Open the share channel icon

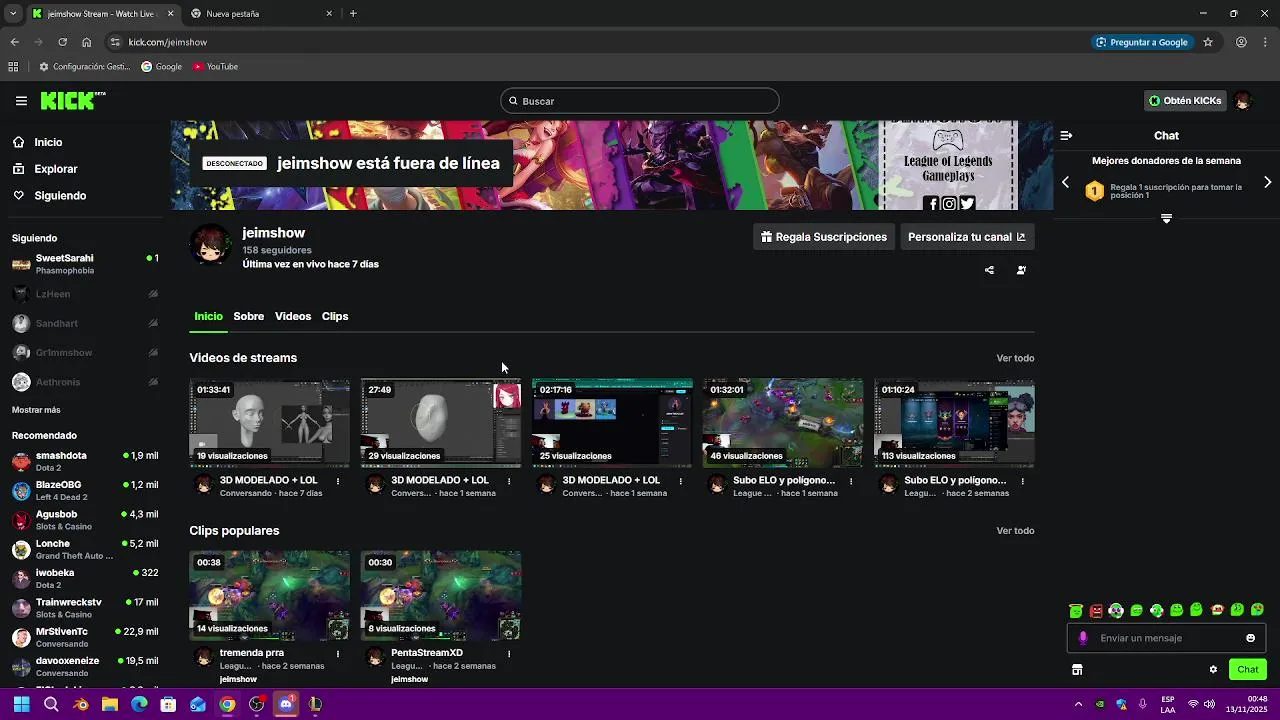pos(989,270)
